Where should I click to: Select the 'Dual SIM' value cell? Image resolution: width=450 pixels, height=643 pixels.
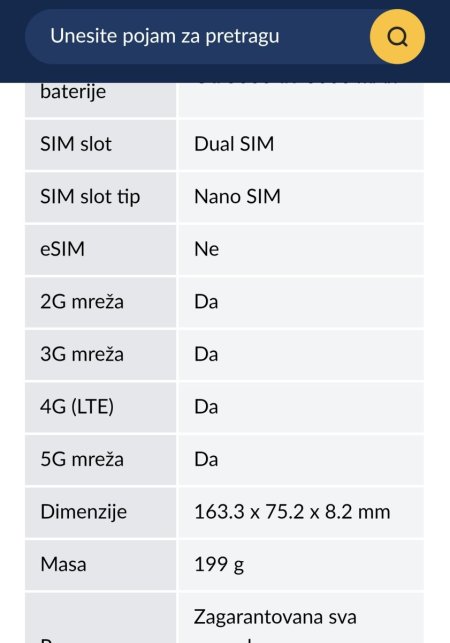(x=301, y=144)
